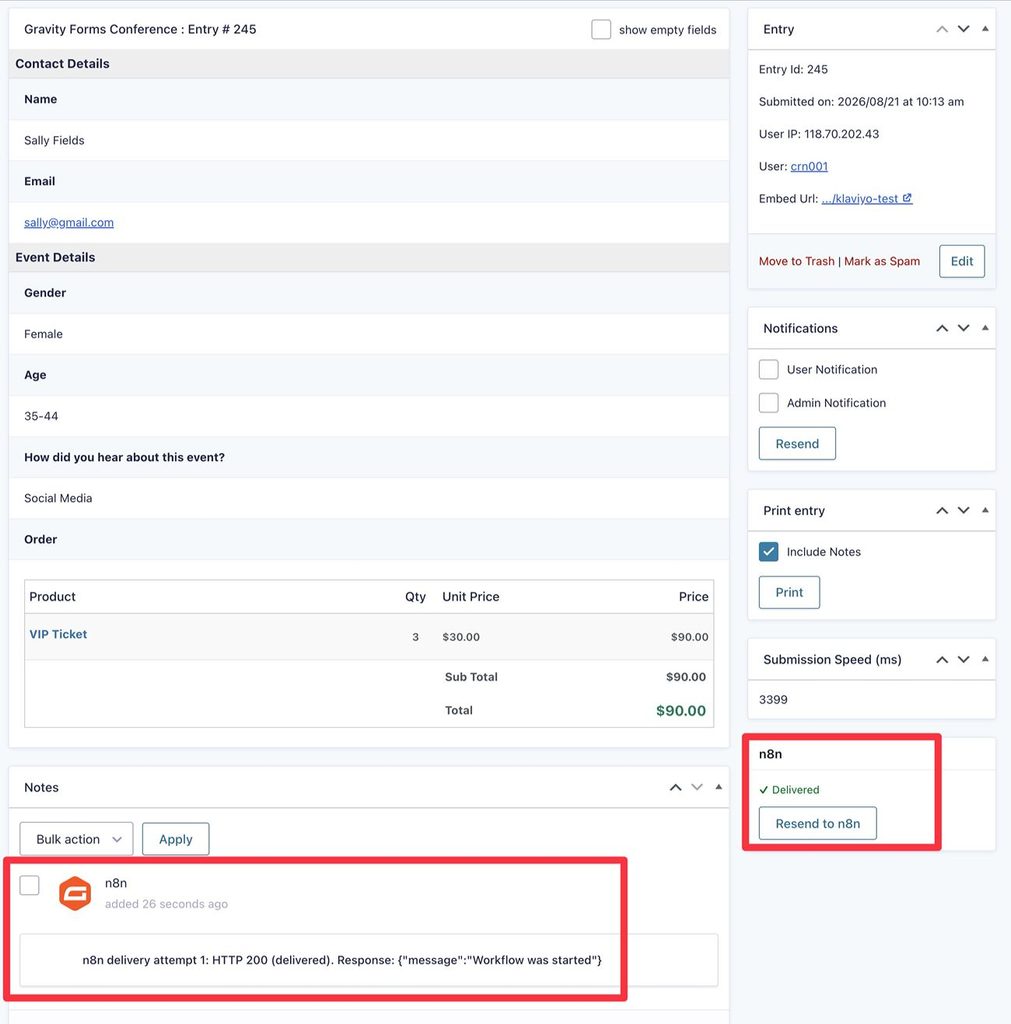Open external link icon beside klaviyo-test
Viewport: 1011px width, 1024px height.
click(907, 198)
